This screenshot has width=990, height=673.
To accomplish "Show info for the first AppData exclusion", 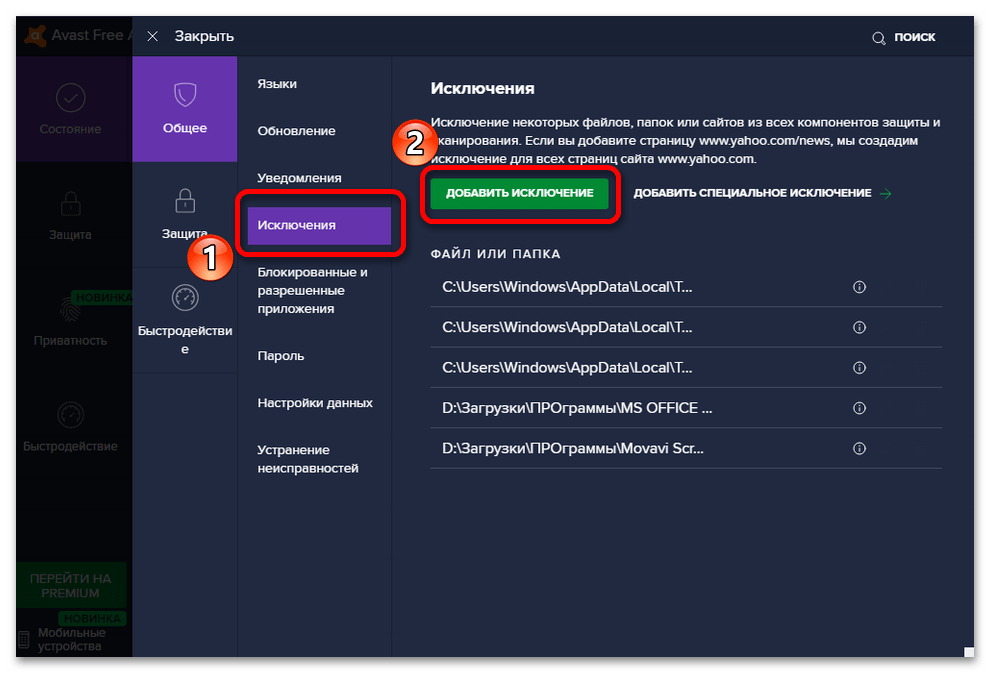I will coord(858,287).
